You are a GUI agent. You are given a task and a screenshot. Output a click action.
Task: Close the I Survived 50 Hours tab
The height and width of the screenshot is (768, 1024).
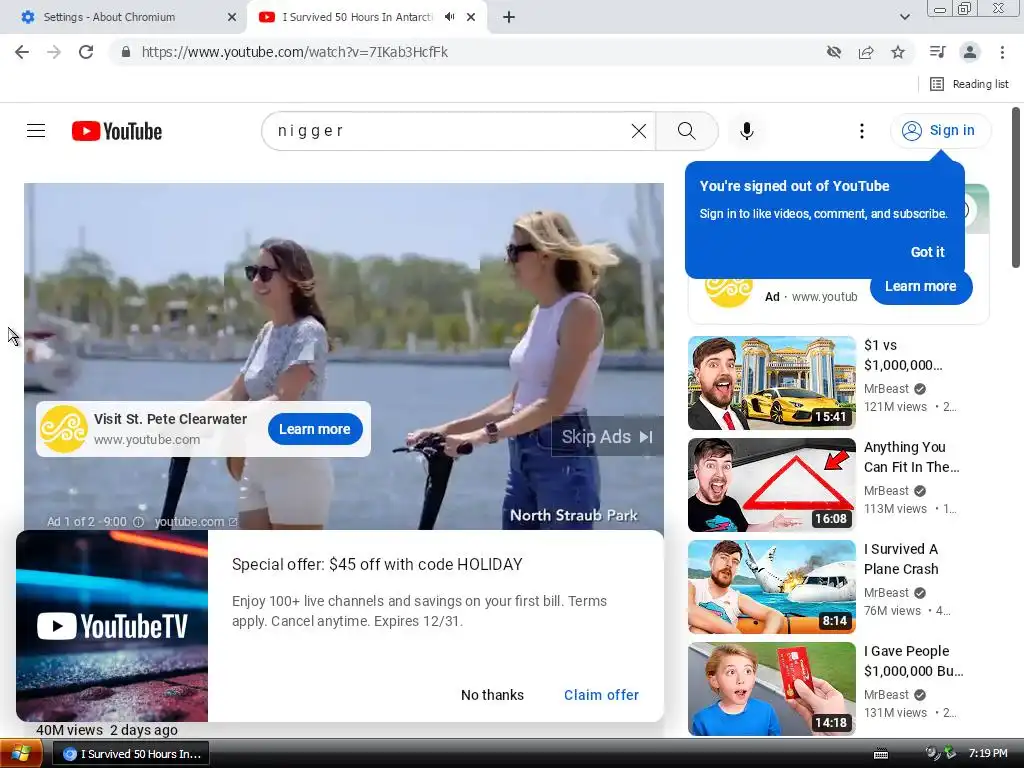click(x=471, y=17)
